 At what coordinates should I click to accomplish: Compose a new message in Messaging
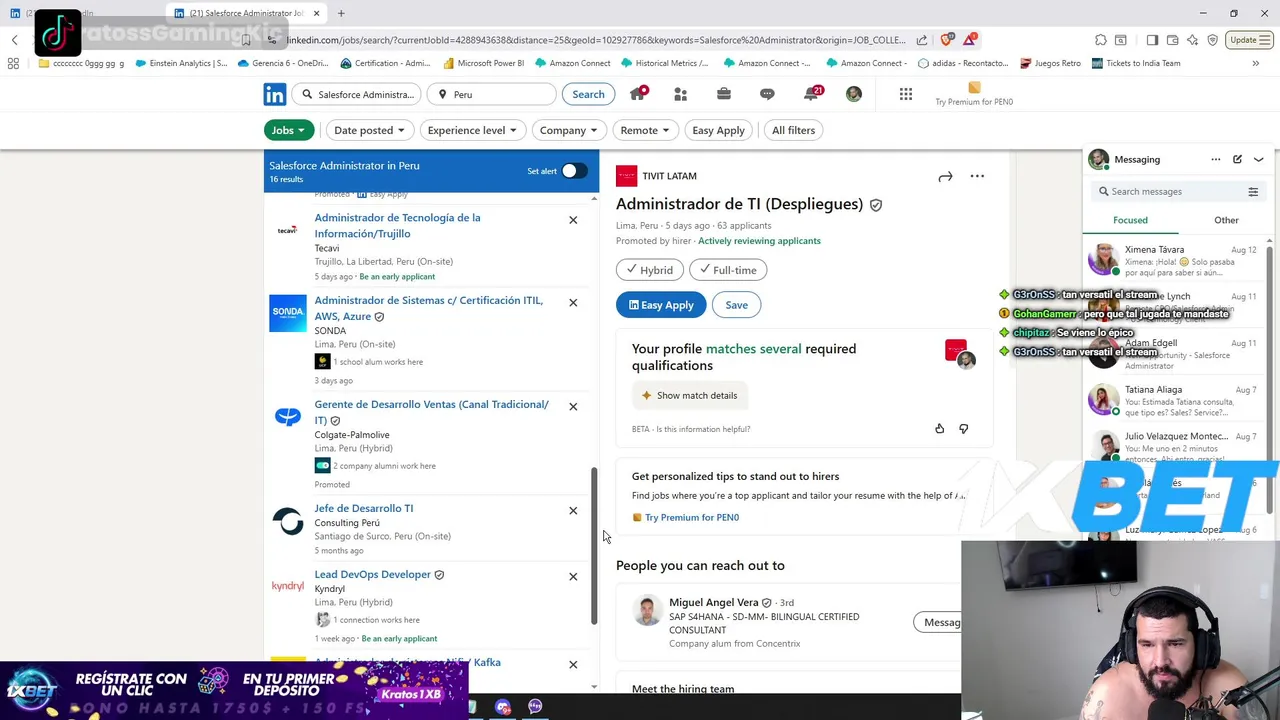(1238, 160)
